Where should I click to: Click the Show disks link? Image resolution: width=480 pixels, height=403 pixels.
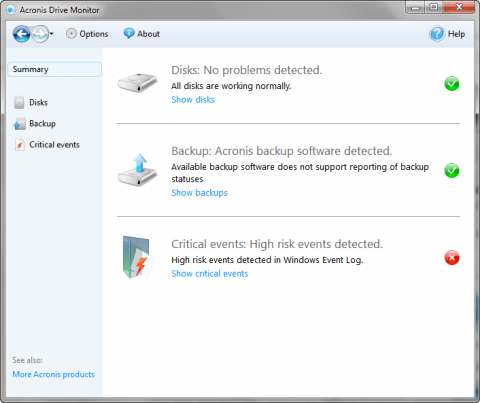coord(193,100)
